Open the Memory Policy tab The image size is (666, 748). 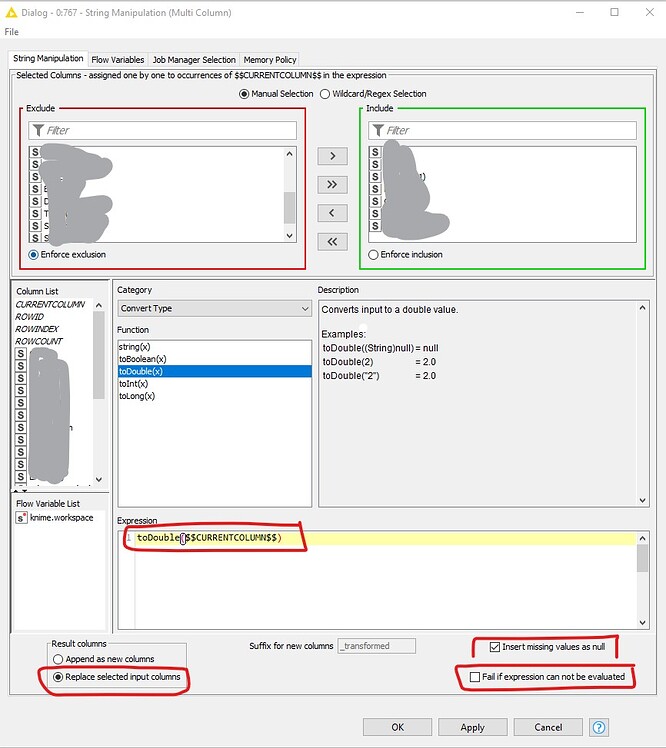pos(270,60)
